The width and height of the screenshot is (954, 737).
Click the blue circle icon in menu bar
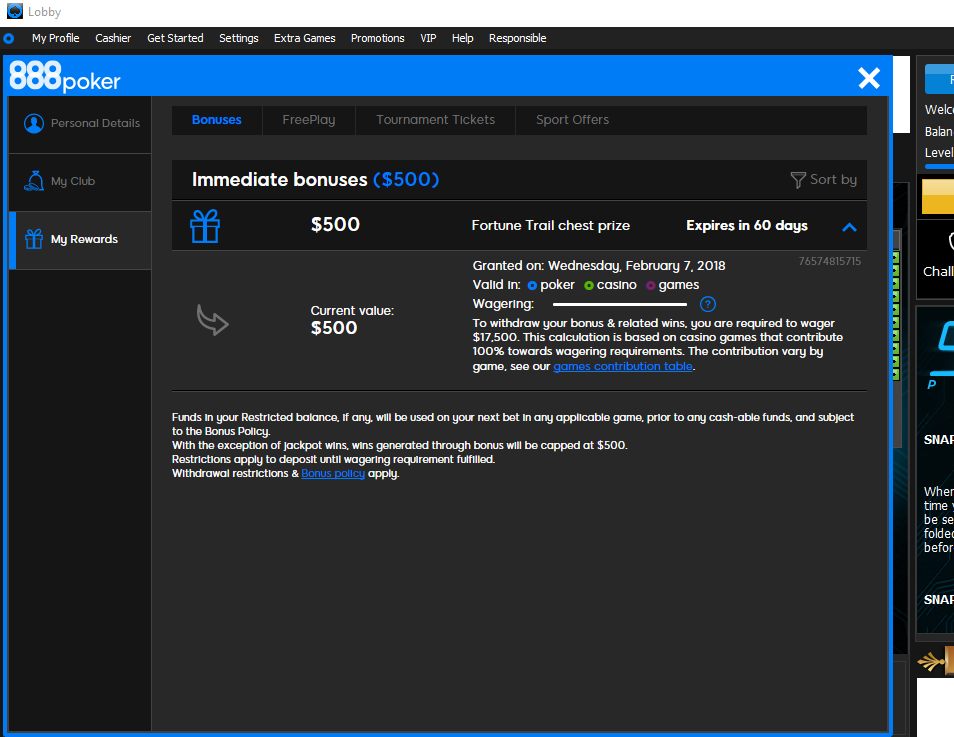pos(9,38)
